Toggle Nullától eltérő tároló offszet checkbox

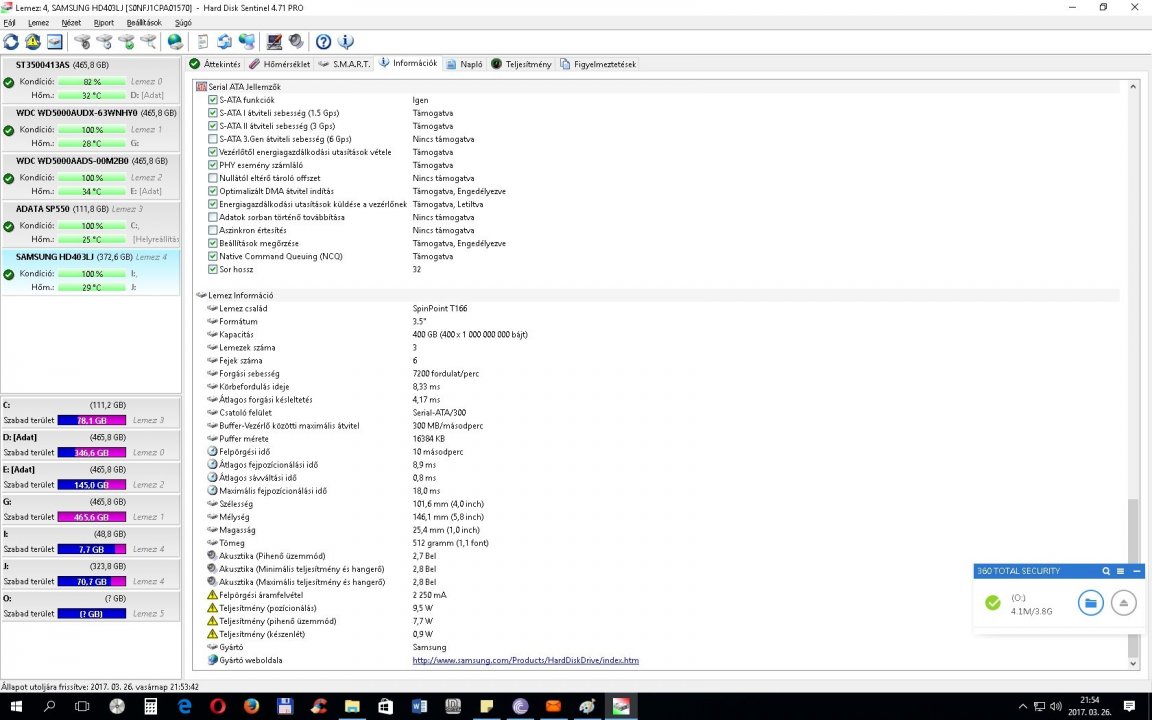point(212,178)
